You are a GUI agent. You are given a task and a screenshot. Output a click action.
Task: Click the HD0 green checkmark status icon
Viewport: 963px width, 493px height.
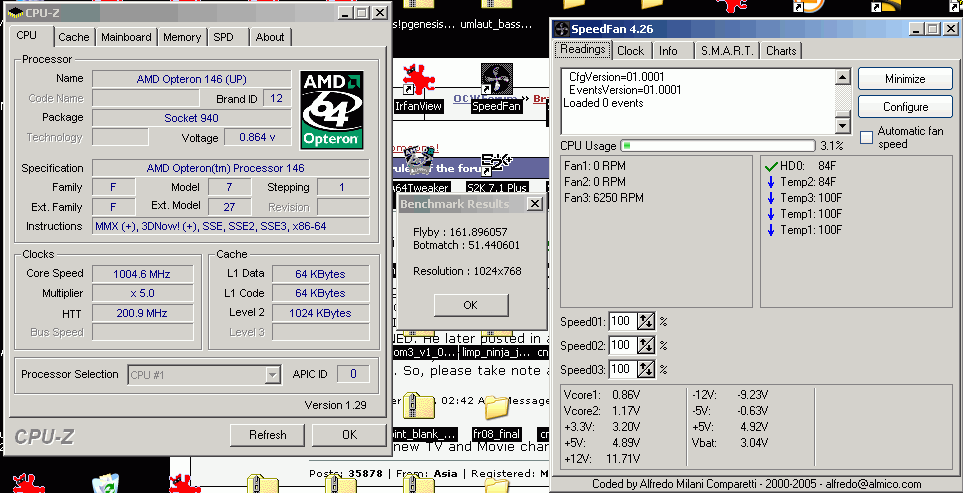pos(771,166)
